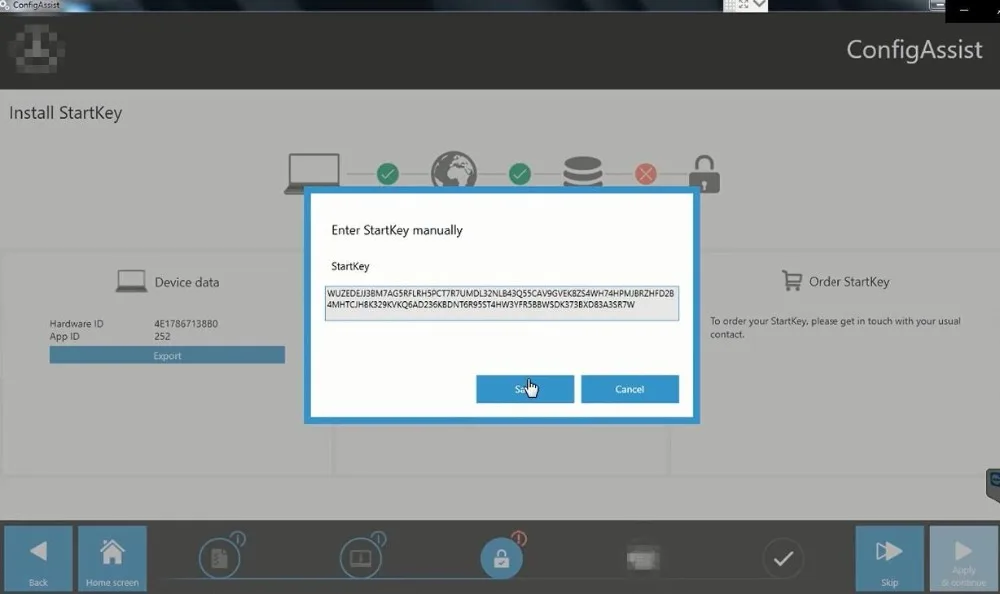The width and height of the screenshot is (1000, 594).
Task: Click the Skip button
Action: point(889,558)
